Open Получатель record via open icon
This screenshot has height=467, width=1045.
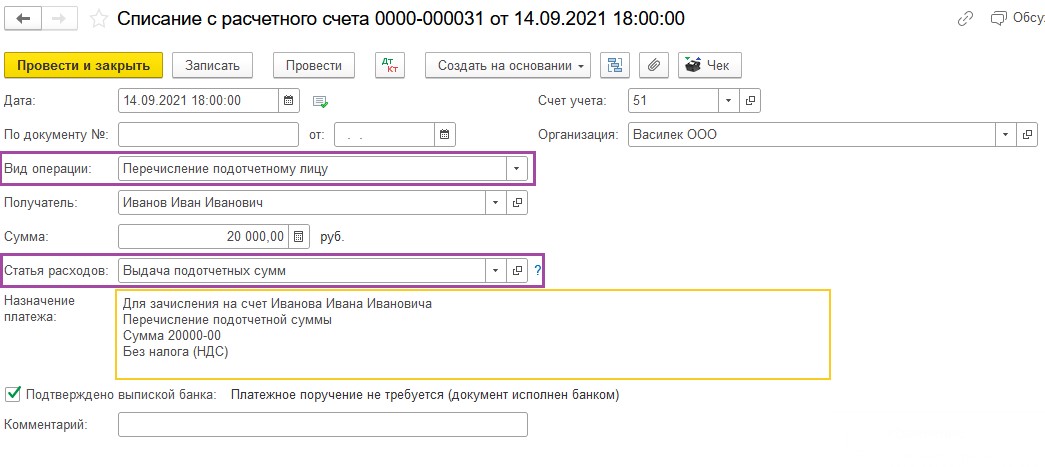click(517, 203)
